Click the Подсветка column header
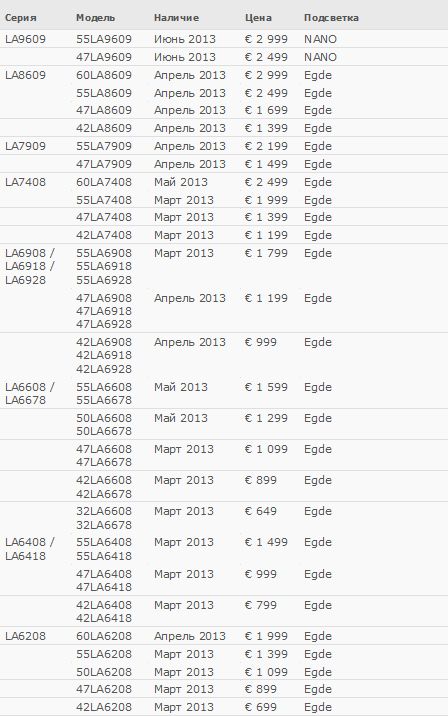 click(331, 18)
